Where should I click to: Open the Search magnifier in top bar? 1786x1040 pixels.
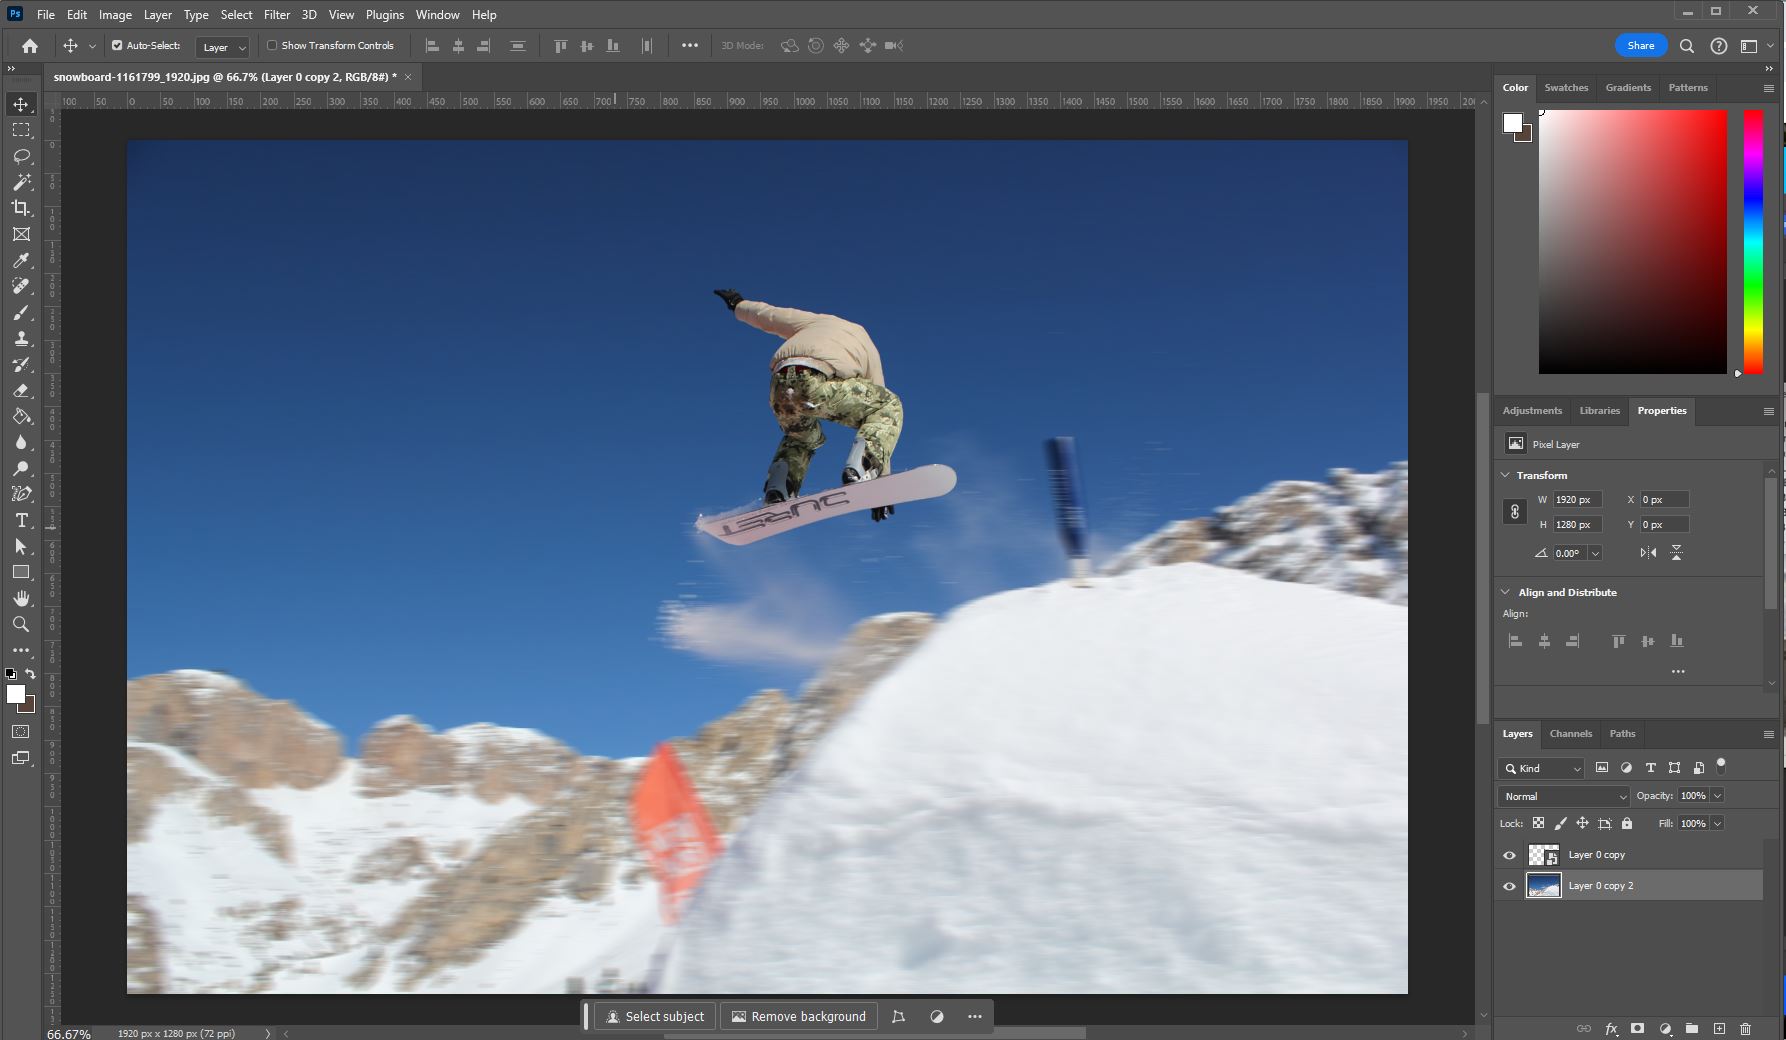tap(1687, 46)
